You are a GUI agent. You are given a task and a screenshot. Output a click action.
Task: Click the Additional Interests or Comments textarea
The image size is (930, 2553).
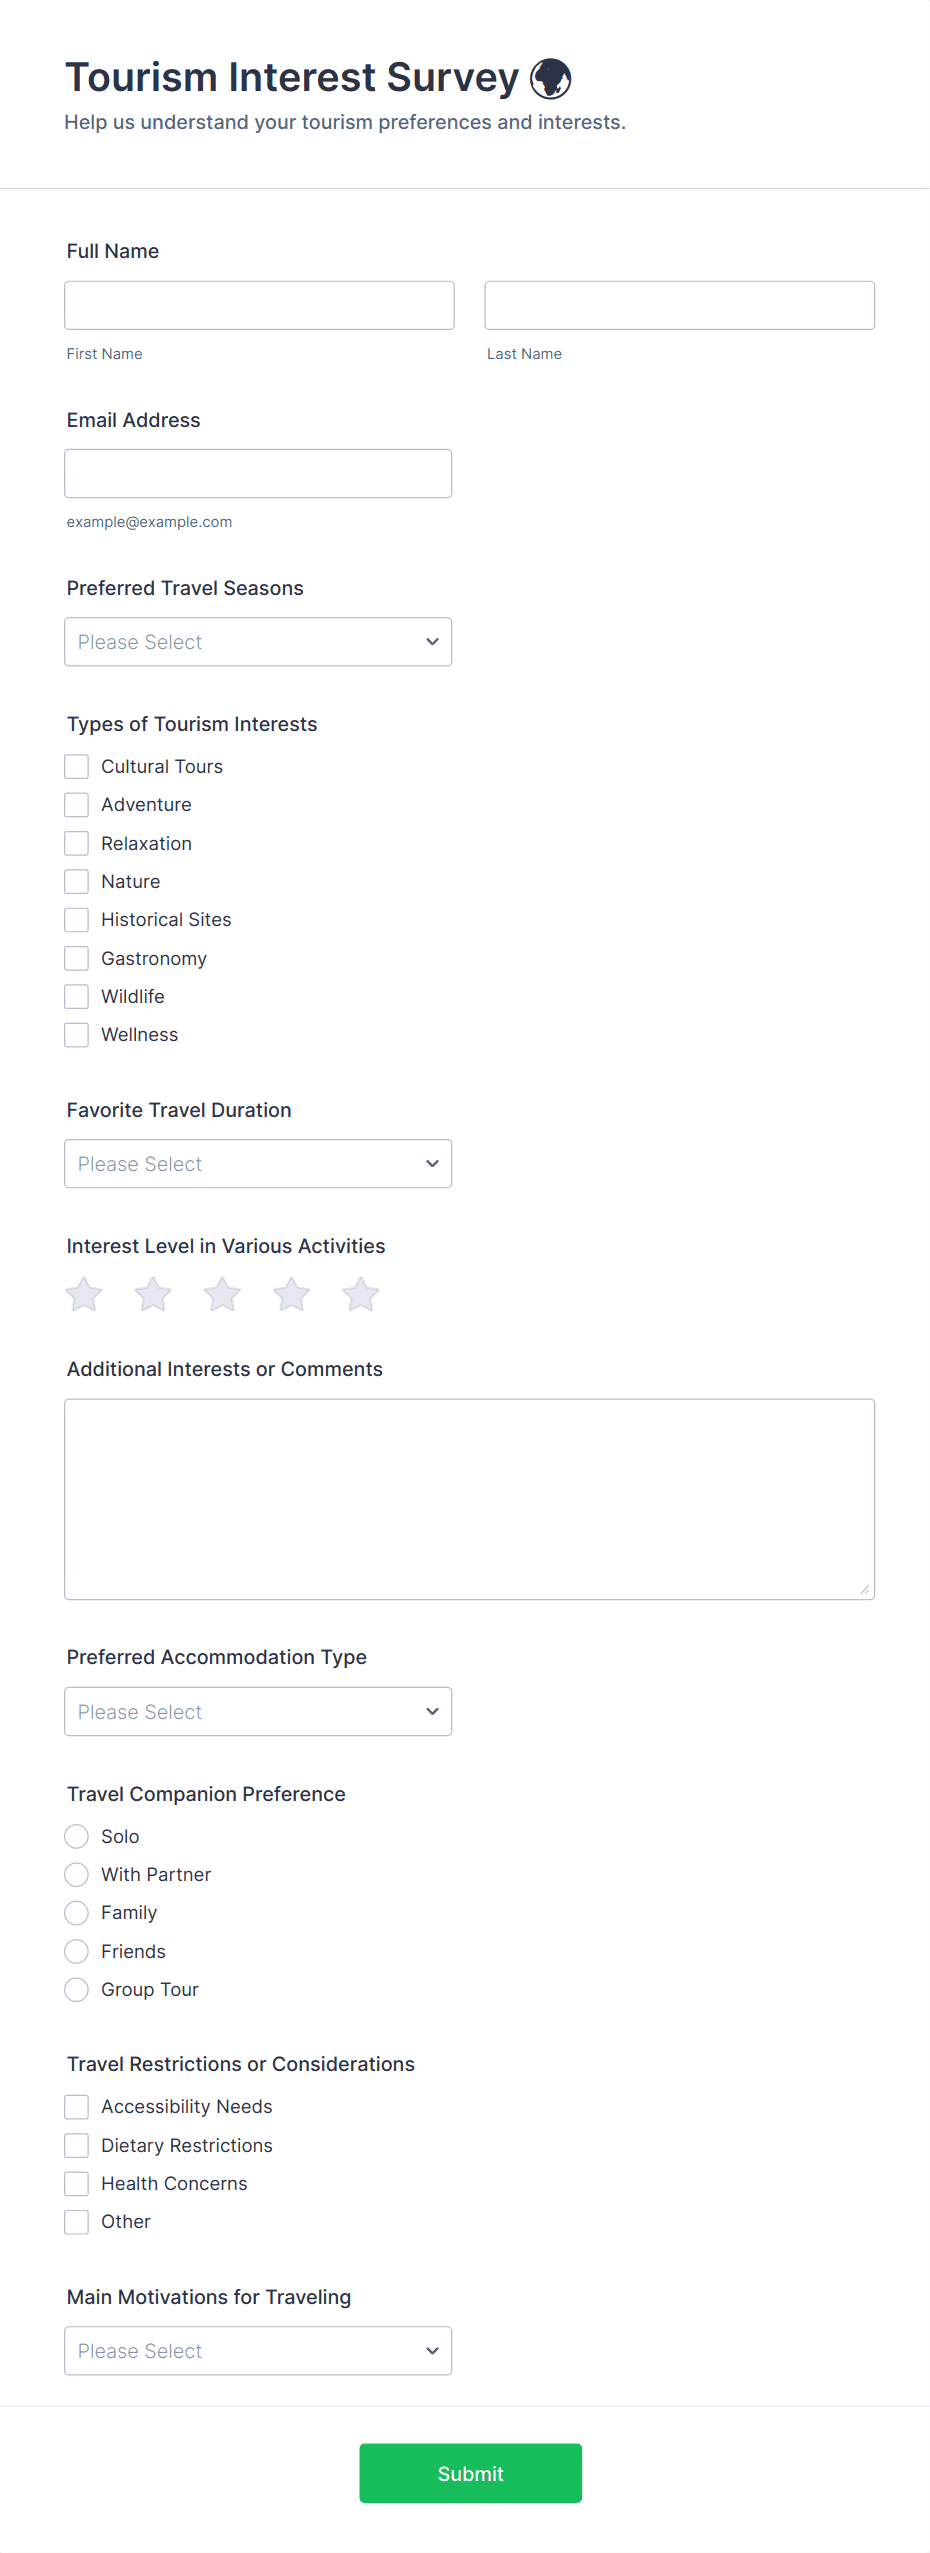pyautogui.click(x=469, y=1499)
